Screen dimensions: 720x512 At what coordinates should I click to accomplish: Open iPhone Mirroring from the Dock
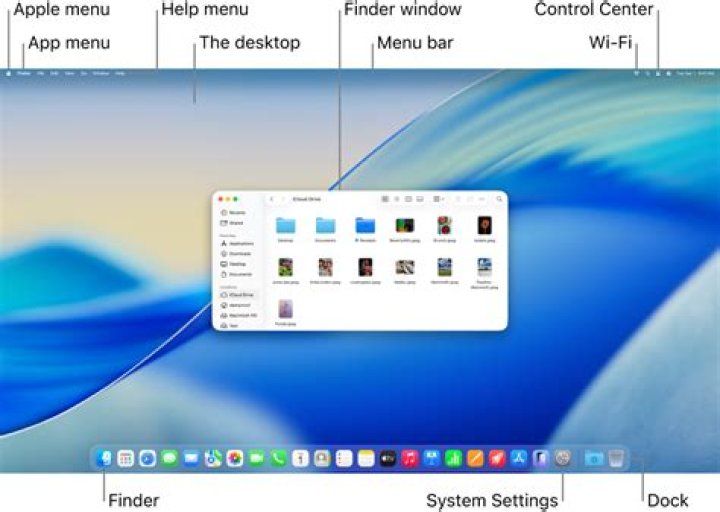coord(541,458)
